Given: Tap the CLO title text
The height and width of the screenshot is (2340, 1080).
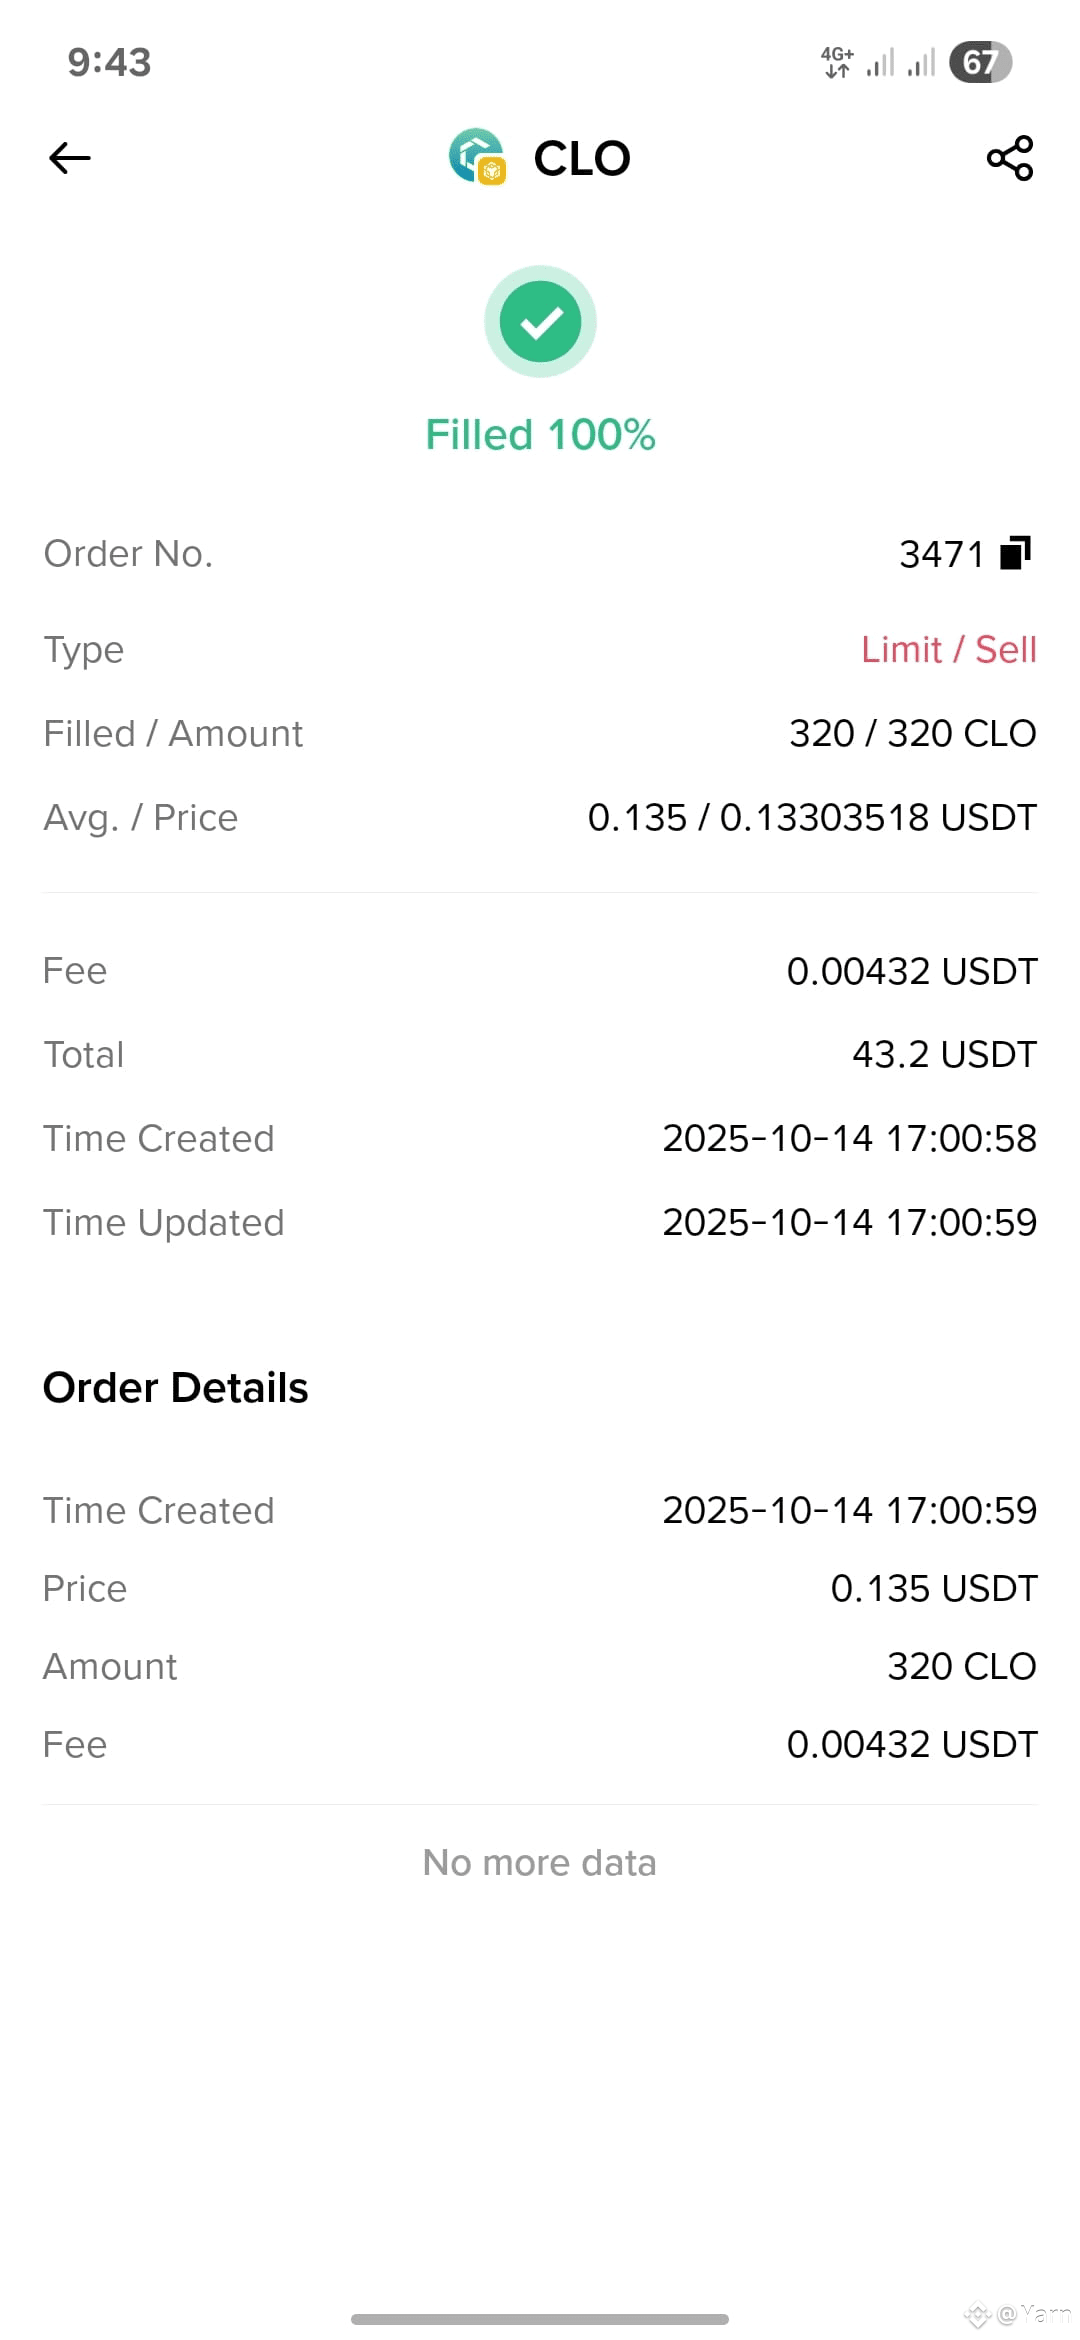Looking at the screenshot, I should click(x=582, y=158).
